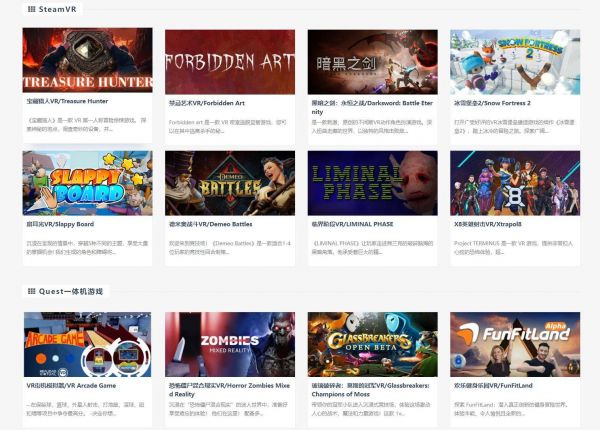This screenshot has width=600, height=430.
Task: Click the grid icon beside SteamVR heading
Action: [31, 9]
